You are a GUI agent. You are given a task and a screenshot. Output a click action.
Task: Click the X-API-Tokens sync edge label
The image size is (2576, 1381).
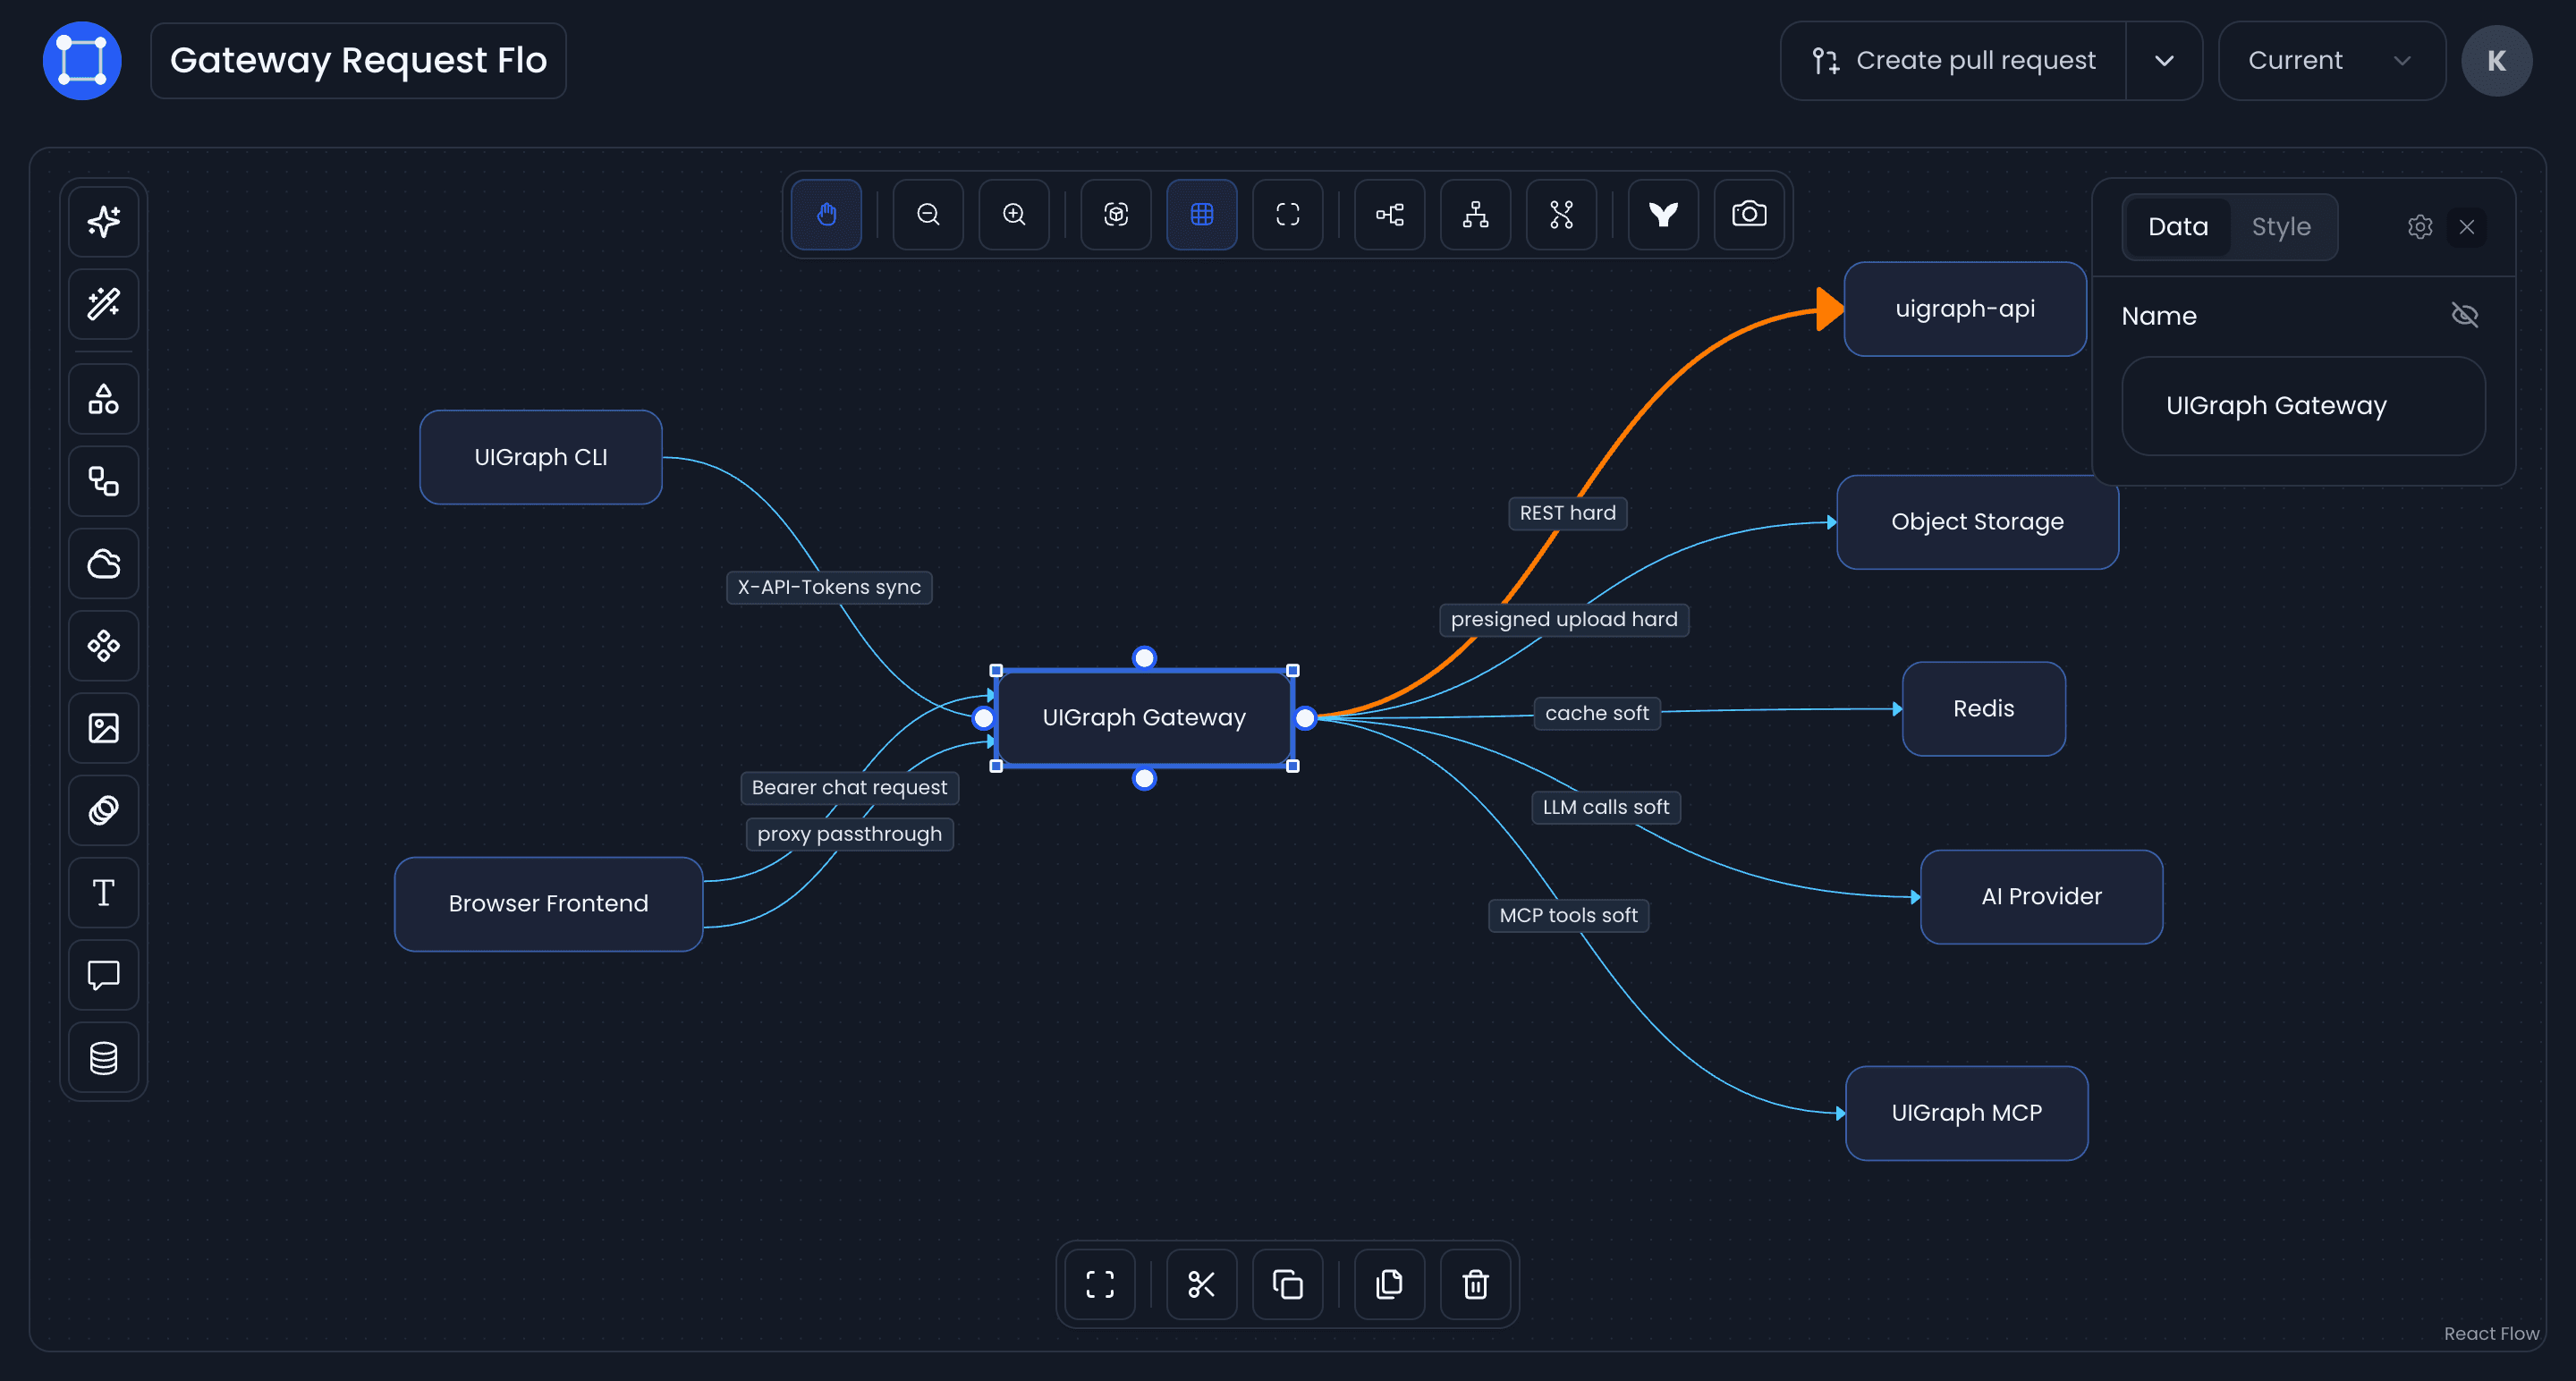tap(829, 587)
